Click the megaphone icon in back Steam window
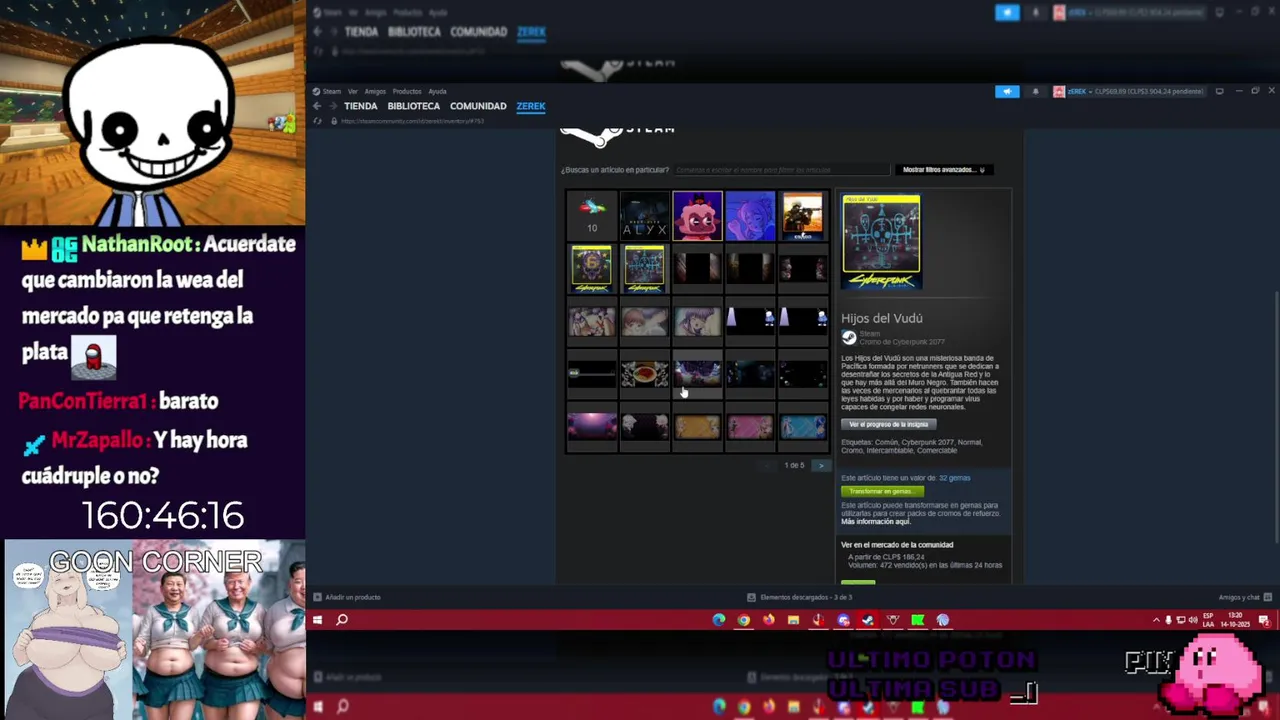1280x720 pixels. pyautogui.click(x=1007, y=12)
